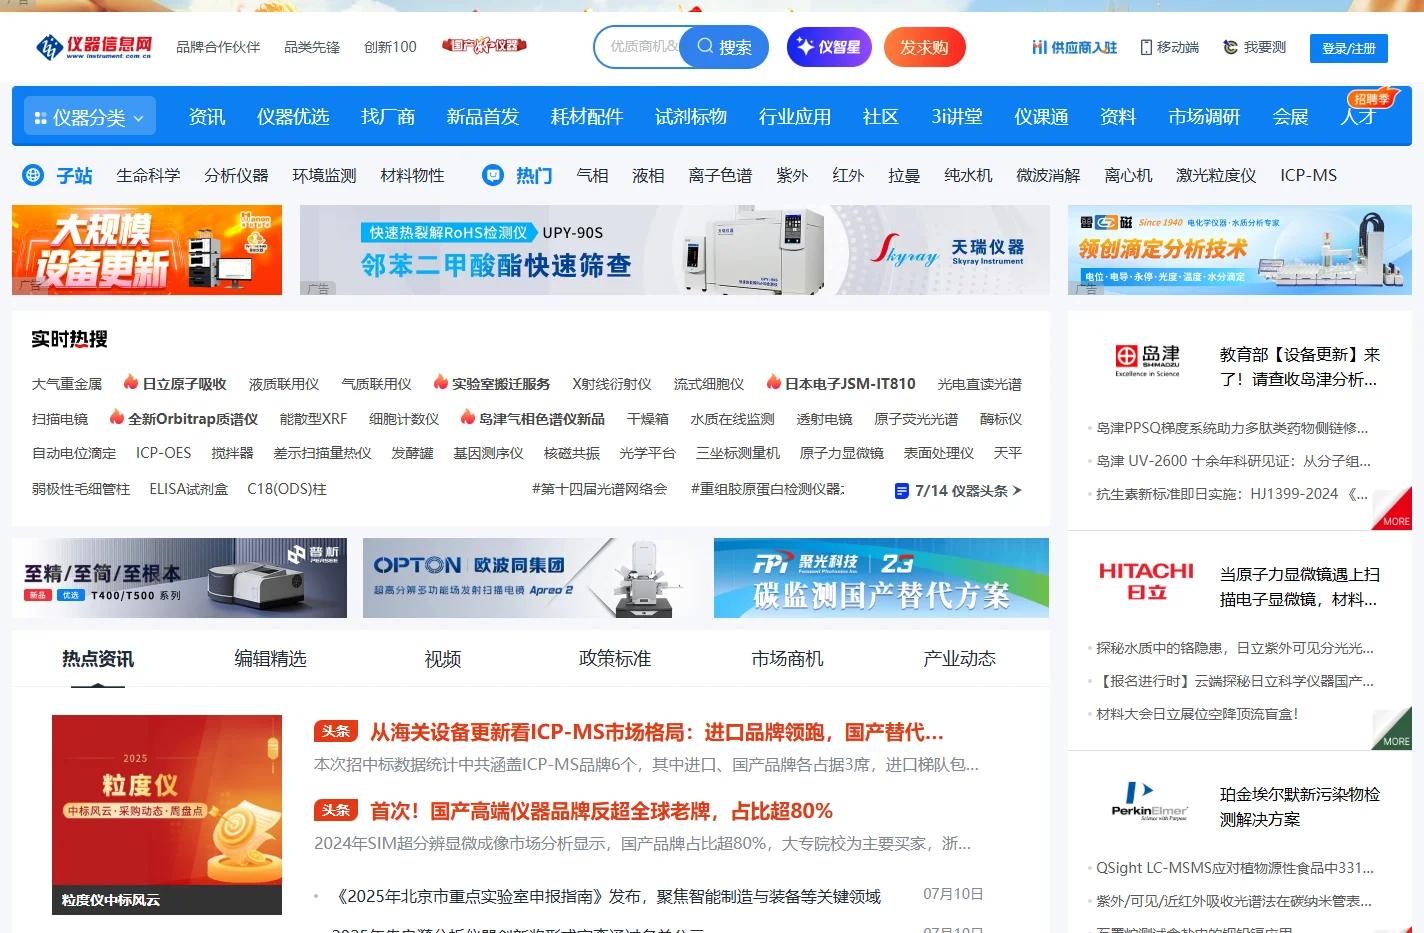Click 实验室搬迁服务 hot term
This screenshot has width=1424, height=933.
tap(492, 384)
